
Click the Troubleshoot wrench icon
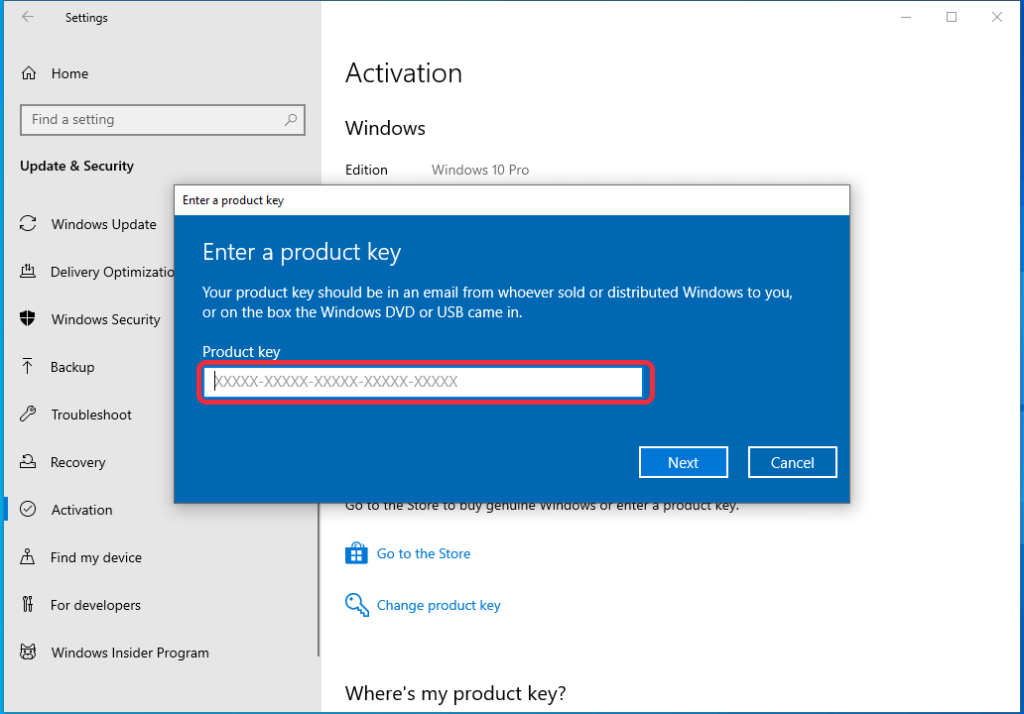click(x=29, y=414)
